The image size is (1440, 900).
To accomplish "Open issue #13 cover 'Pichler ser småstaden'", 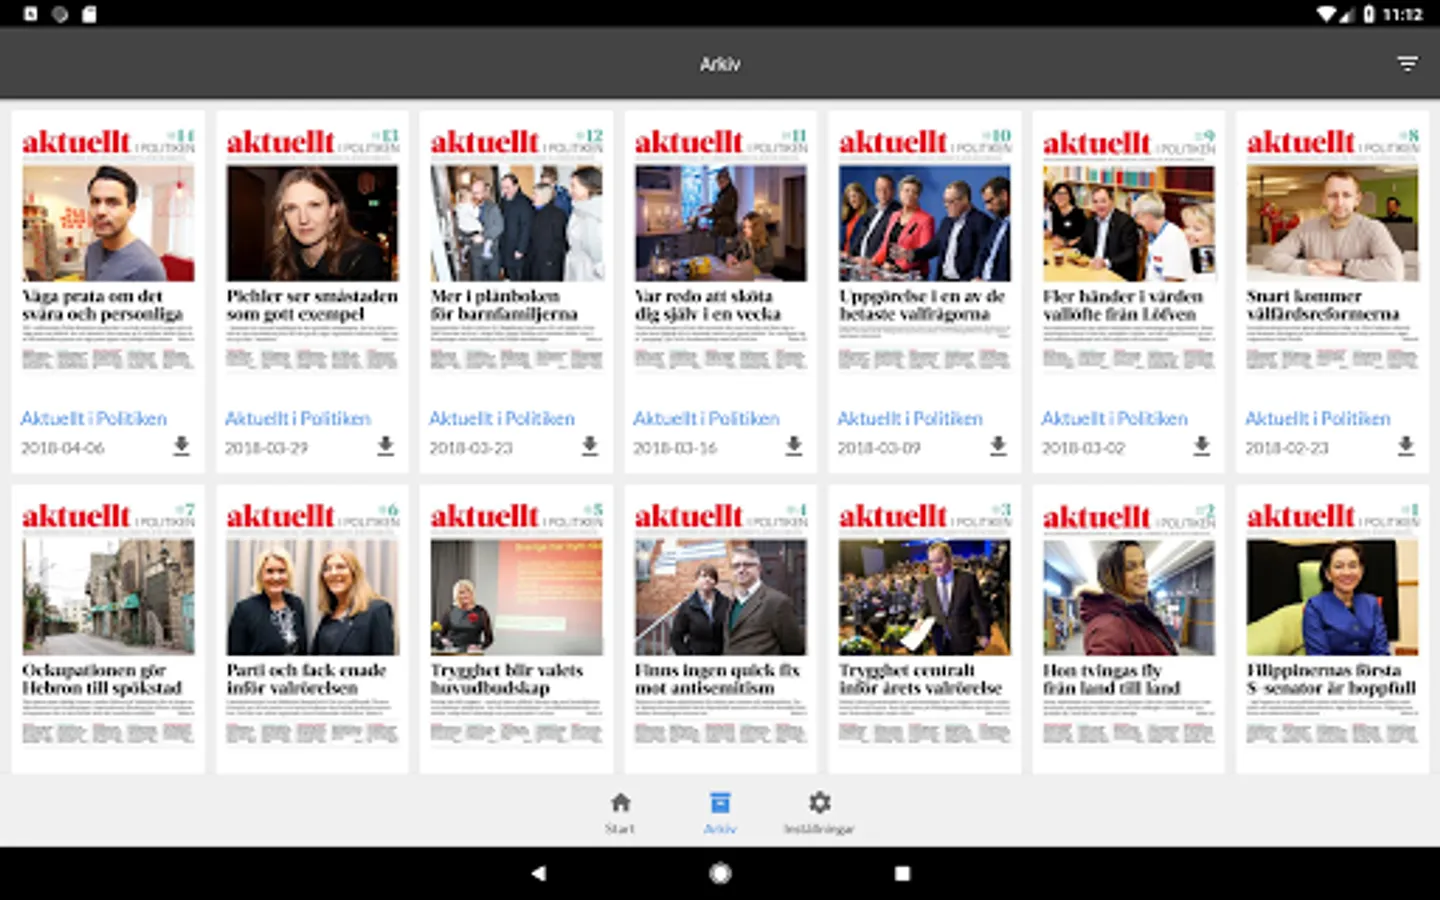I will [312, 250].
